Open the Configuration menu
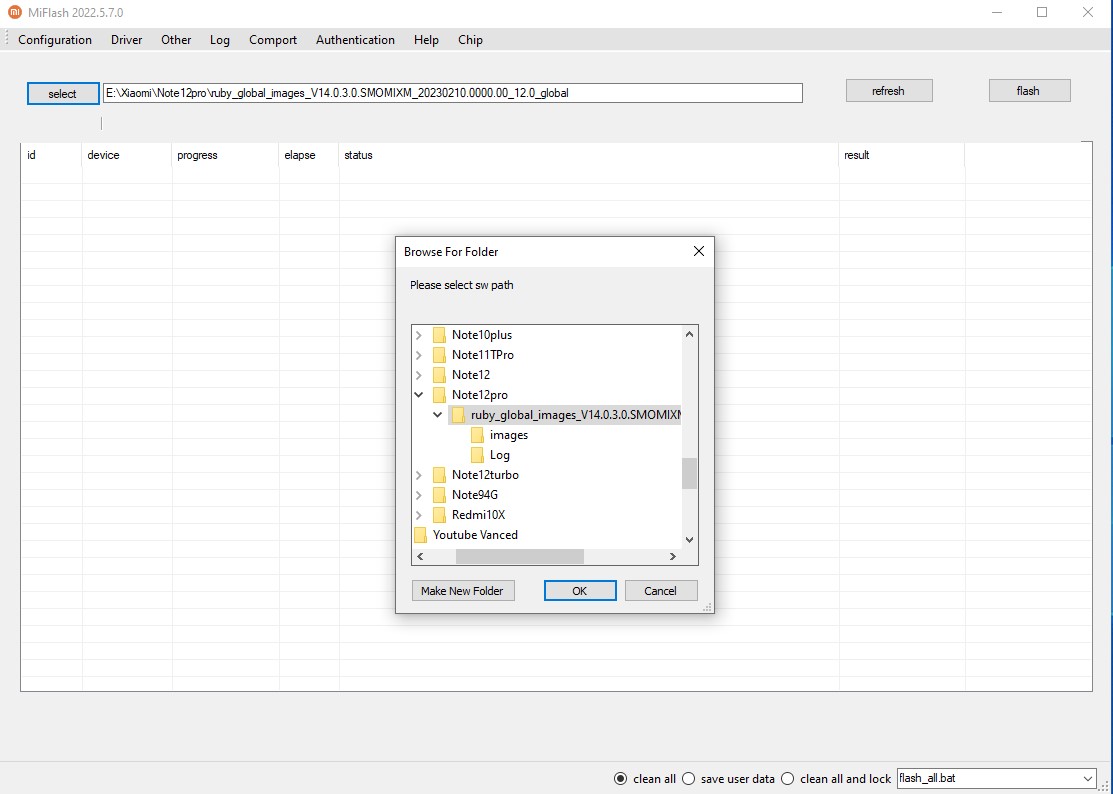 tap(55, 40)
